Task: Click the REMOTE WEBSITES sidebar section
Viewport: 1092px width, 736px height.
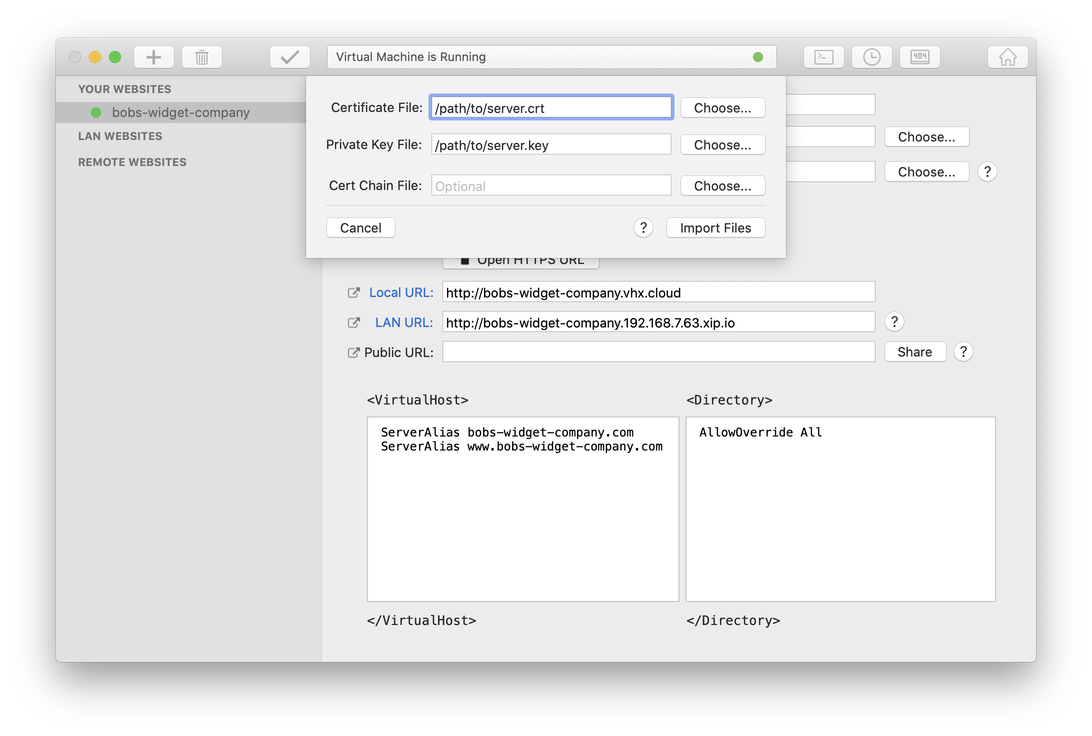Action: 132,162
